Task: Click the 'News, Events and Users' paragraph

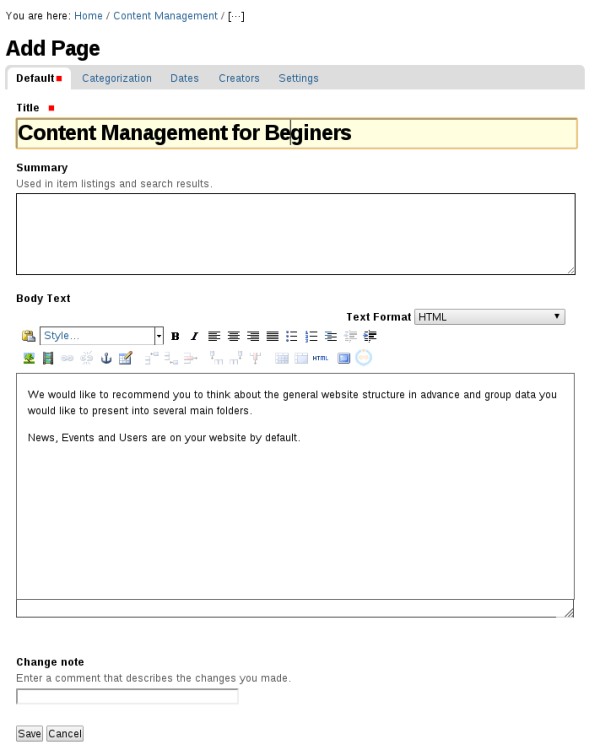Action: (164, 438)
